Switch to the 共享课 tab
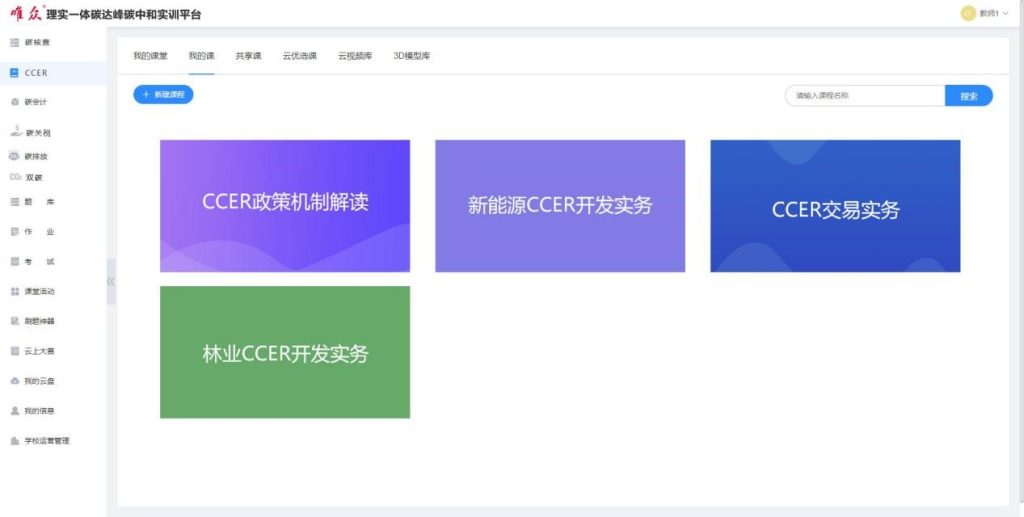The image size is (1024, 517). 248,56
